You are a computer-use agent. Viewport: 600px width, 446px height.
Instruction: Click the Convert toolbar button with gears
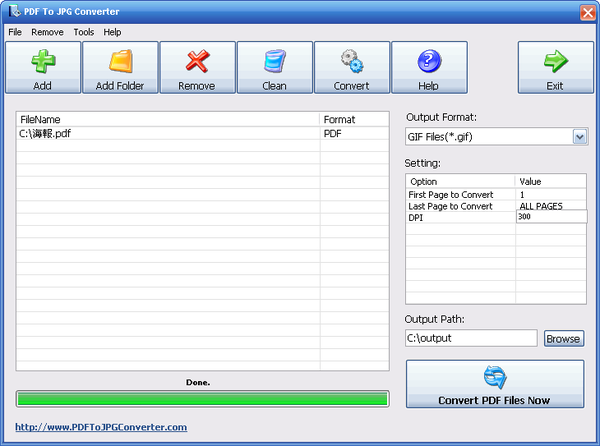(352, 67)
